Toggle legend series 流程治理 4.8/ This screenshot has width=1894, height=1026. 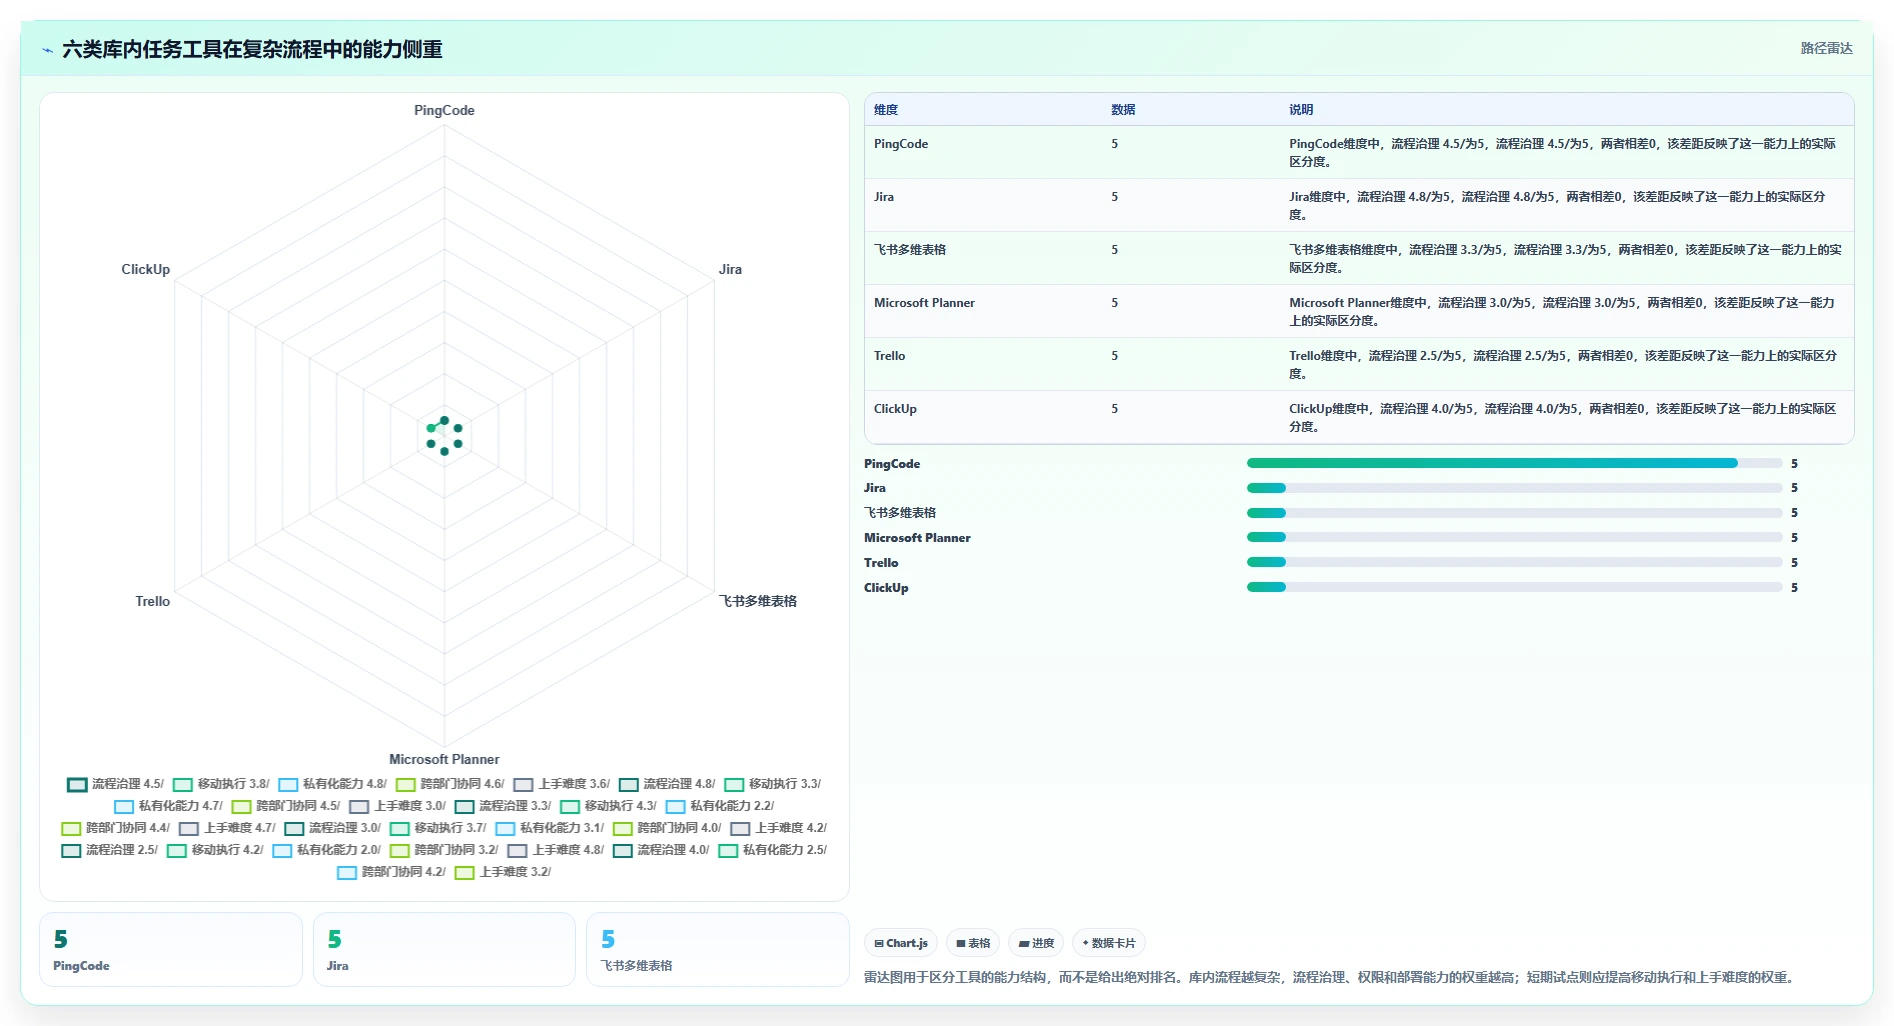[x=667, y=784]
